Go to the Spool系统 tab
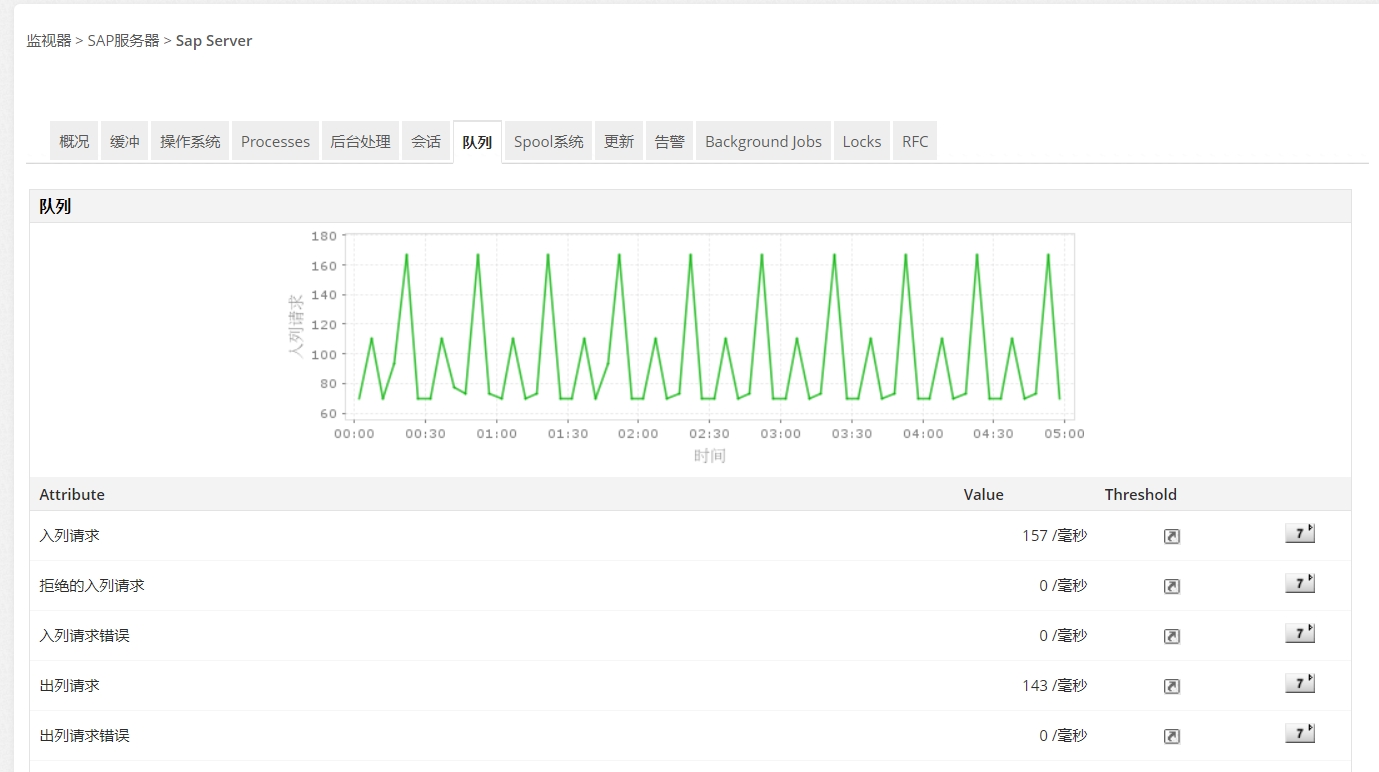 point(548,142)
